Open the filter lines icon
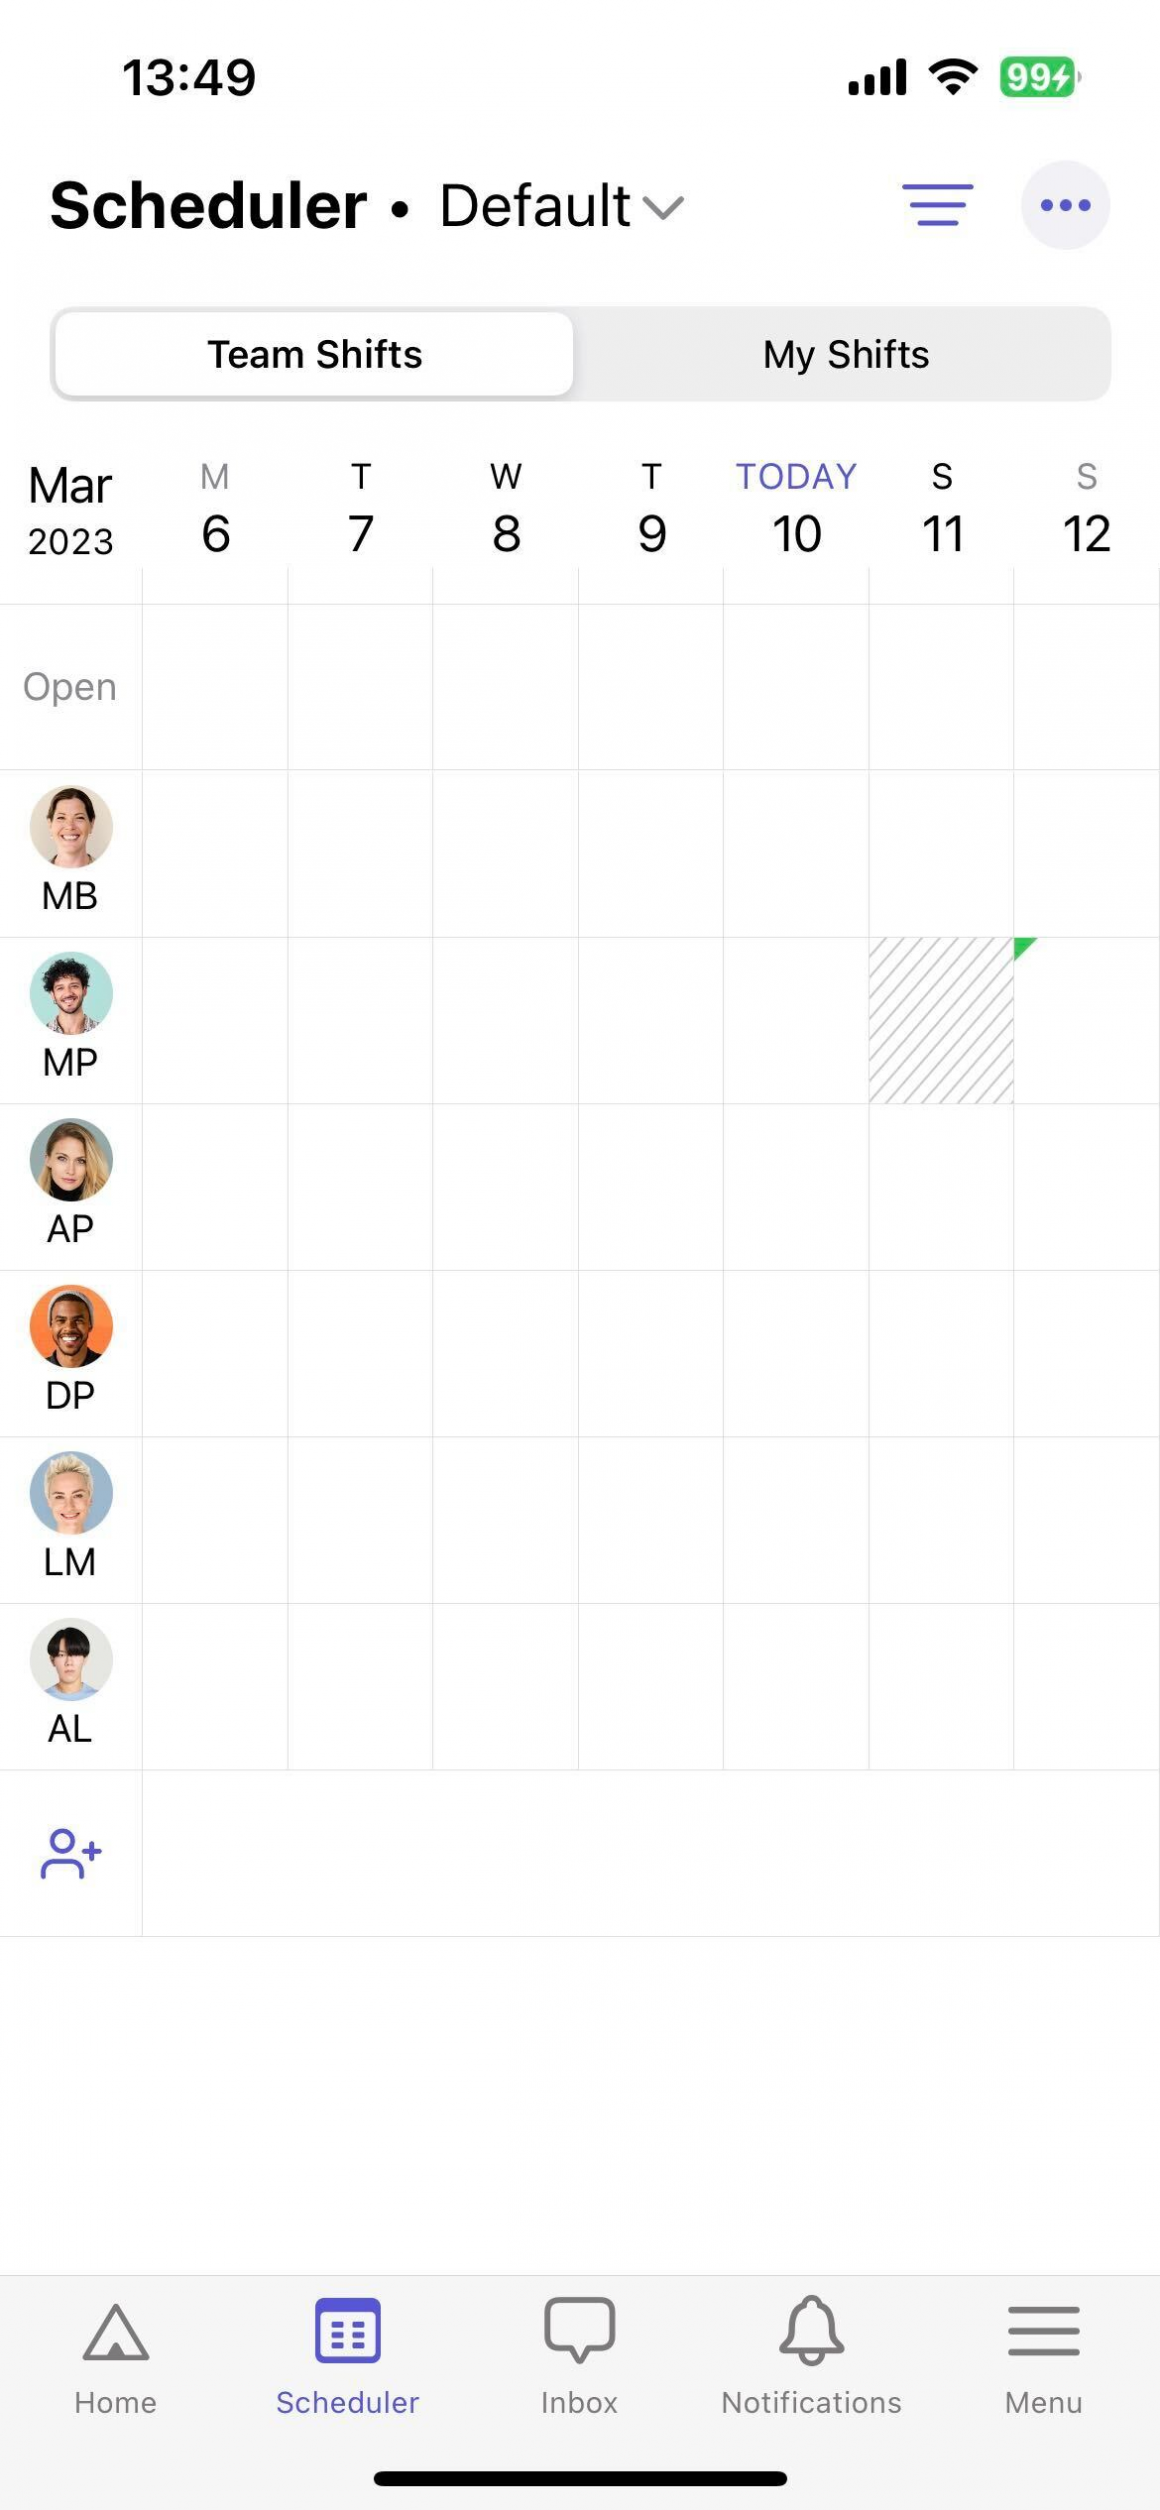This screenshot has width=1160, height=2510. click(x=937, y=205)
